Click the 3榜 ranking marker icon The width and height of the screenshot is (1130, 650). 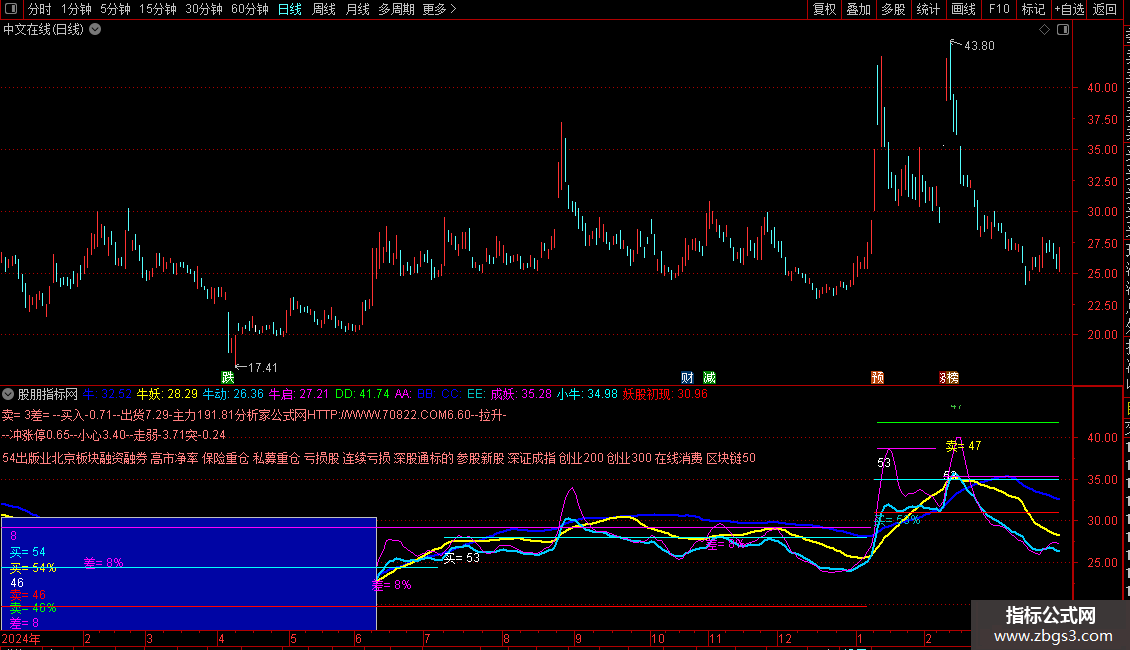click(x=948, y=377)
